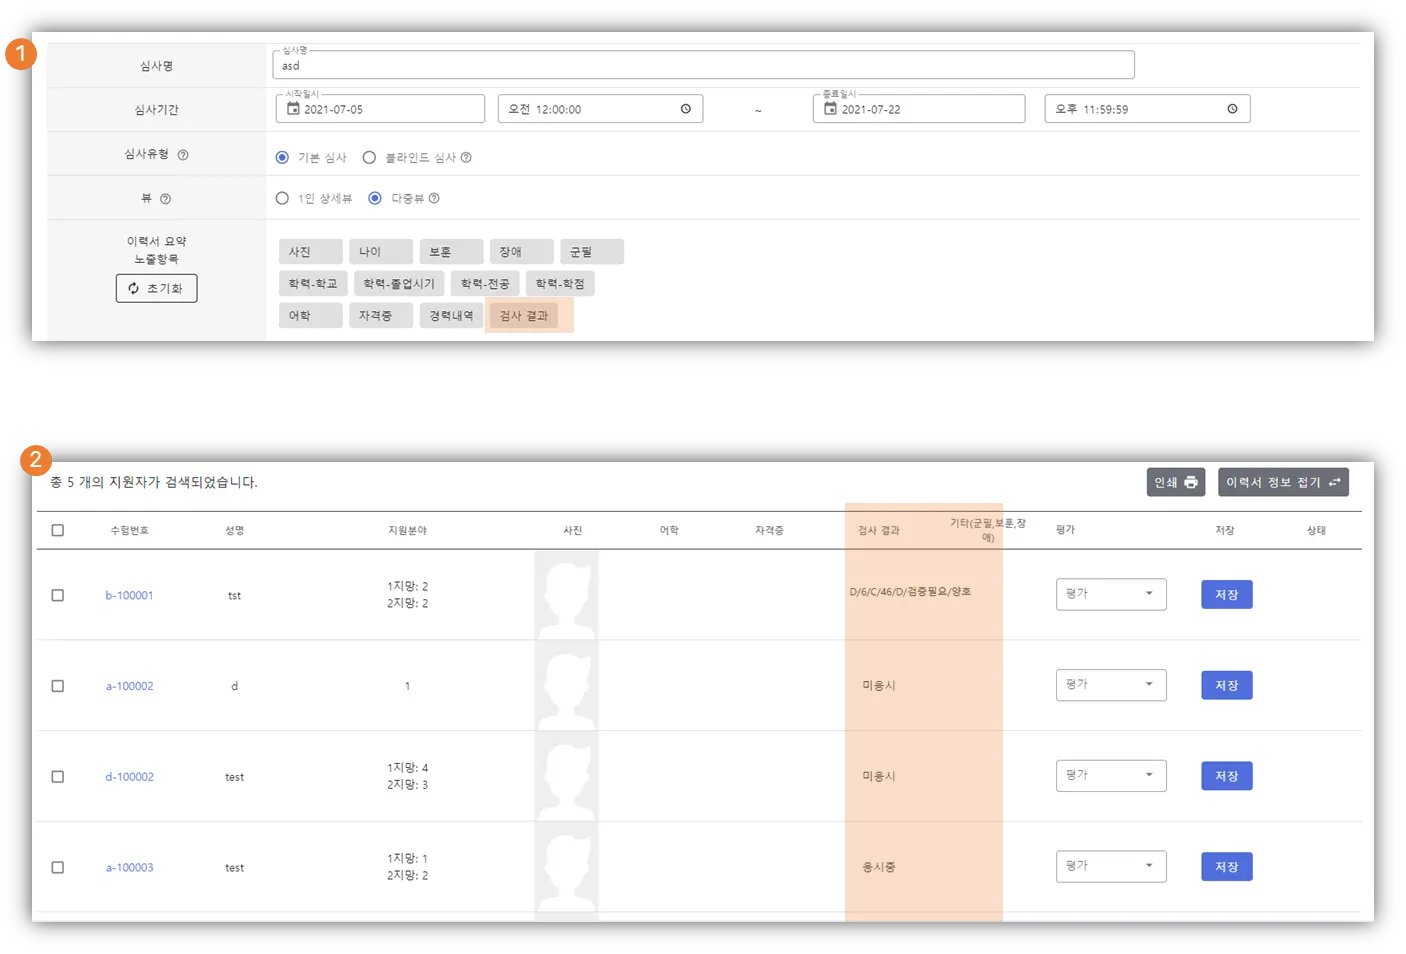
Task: Click the 인쇄 print button
Action: 1176,482
